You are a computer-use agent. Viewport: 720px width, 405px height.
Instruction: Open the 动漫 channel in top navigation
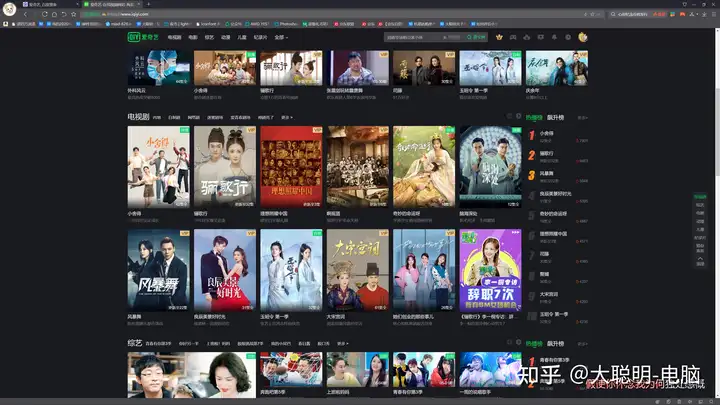225,37
